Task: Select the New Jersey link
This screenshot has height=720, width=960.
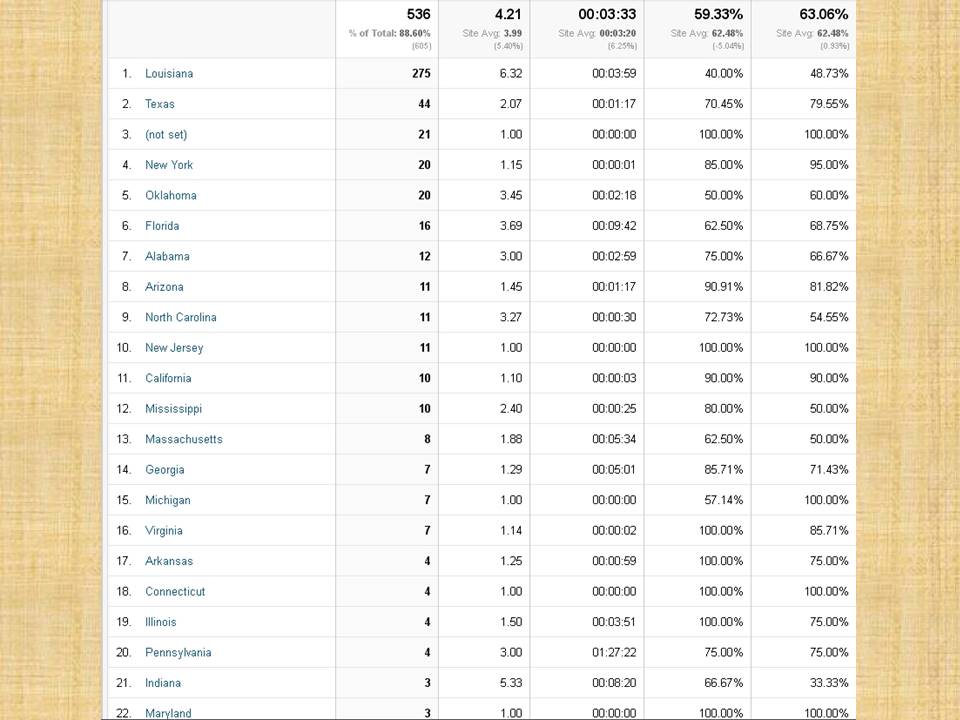Action: 174,348
